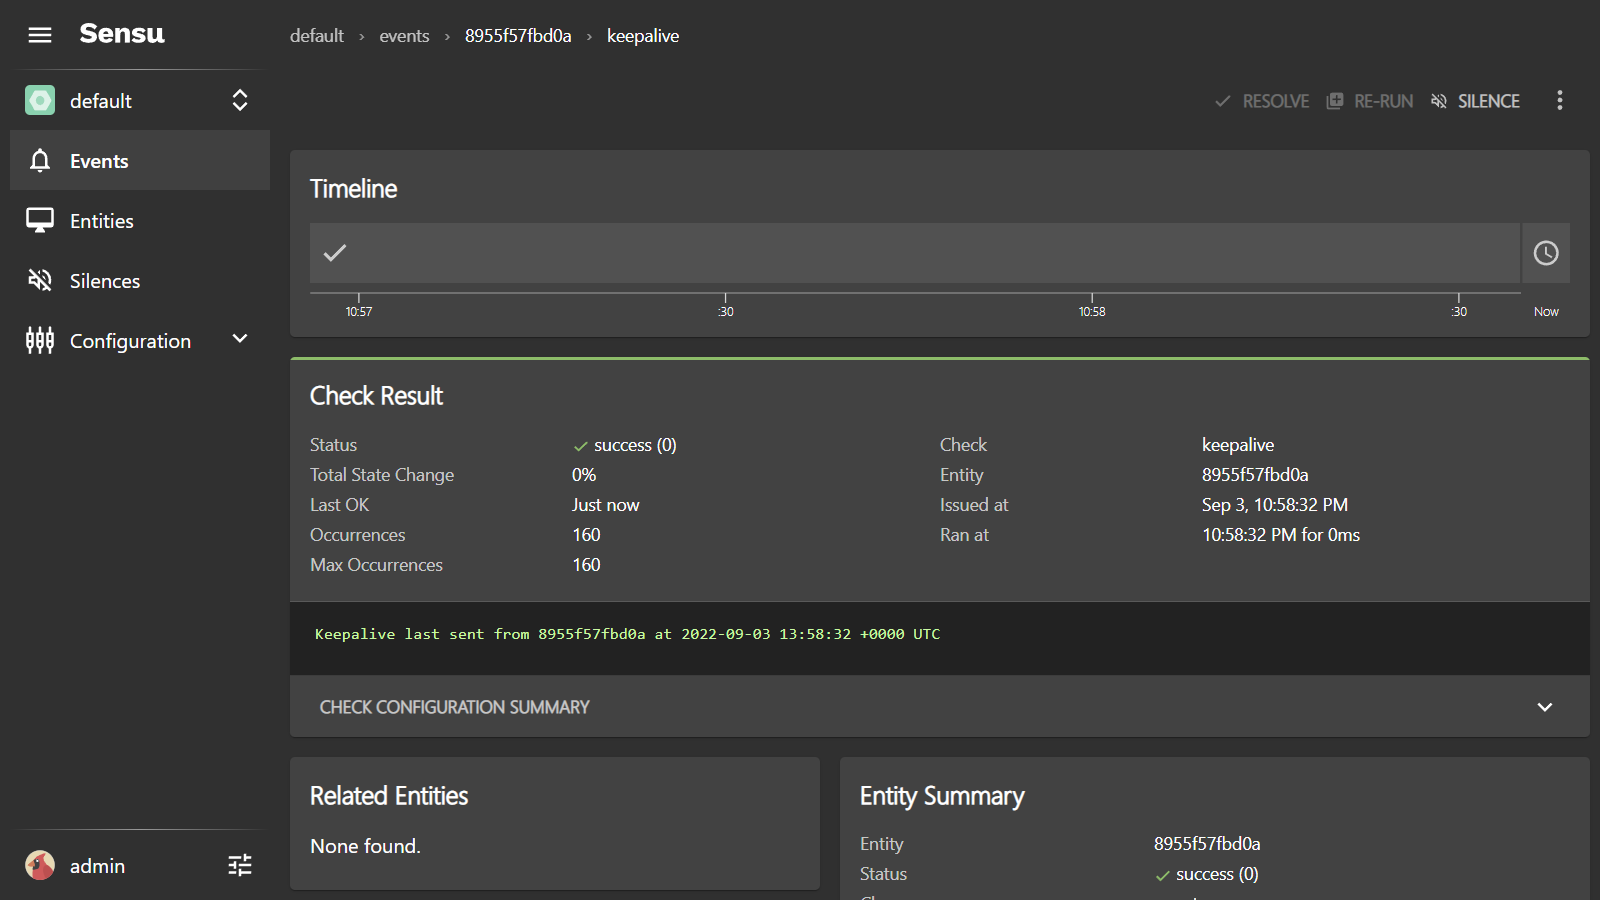The height and width of the screenshot is (900, 1600).
Task: Click the Silences muted-speaker icon in sidebar
Action: [x=40, y=281]
